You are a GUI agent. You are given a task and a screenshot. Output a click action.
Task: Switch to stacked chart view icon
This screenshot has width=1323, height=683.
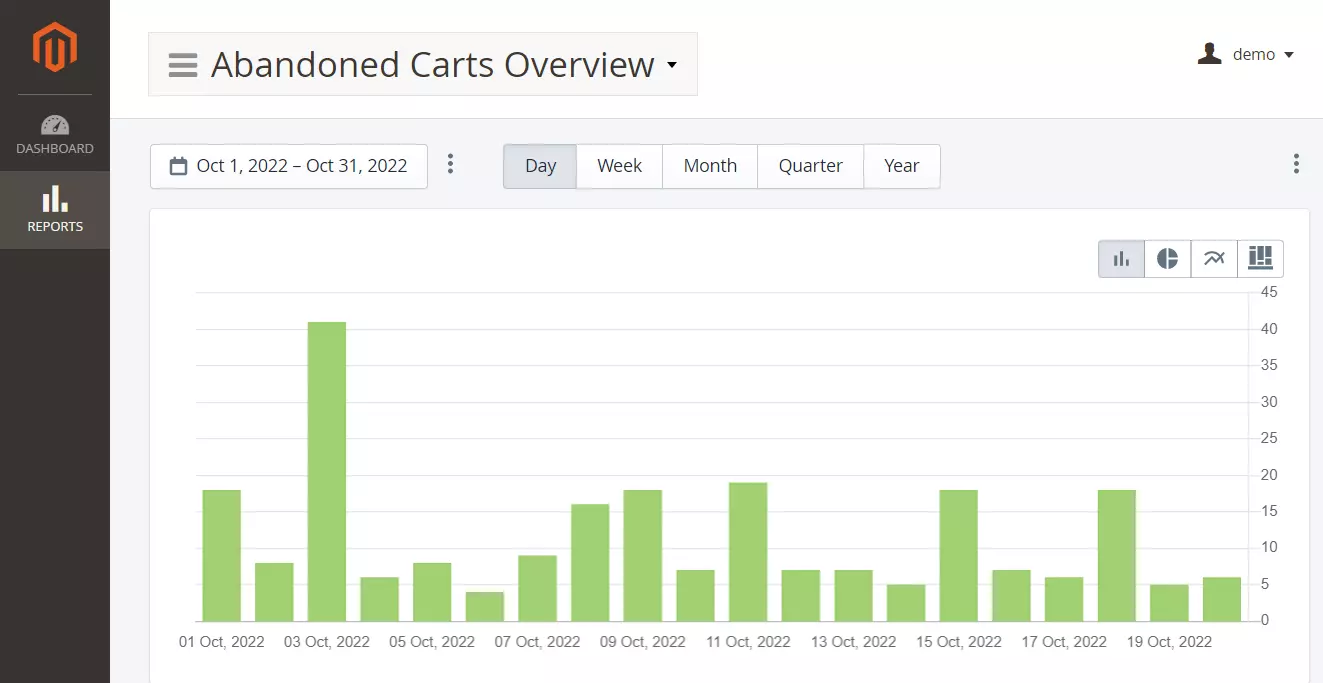tap(1260, 259)
